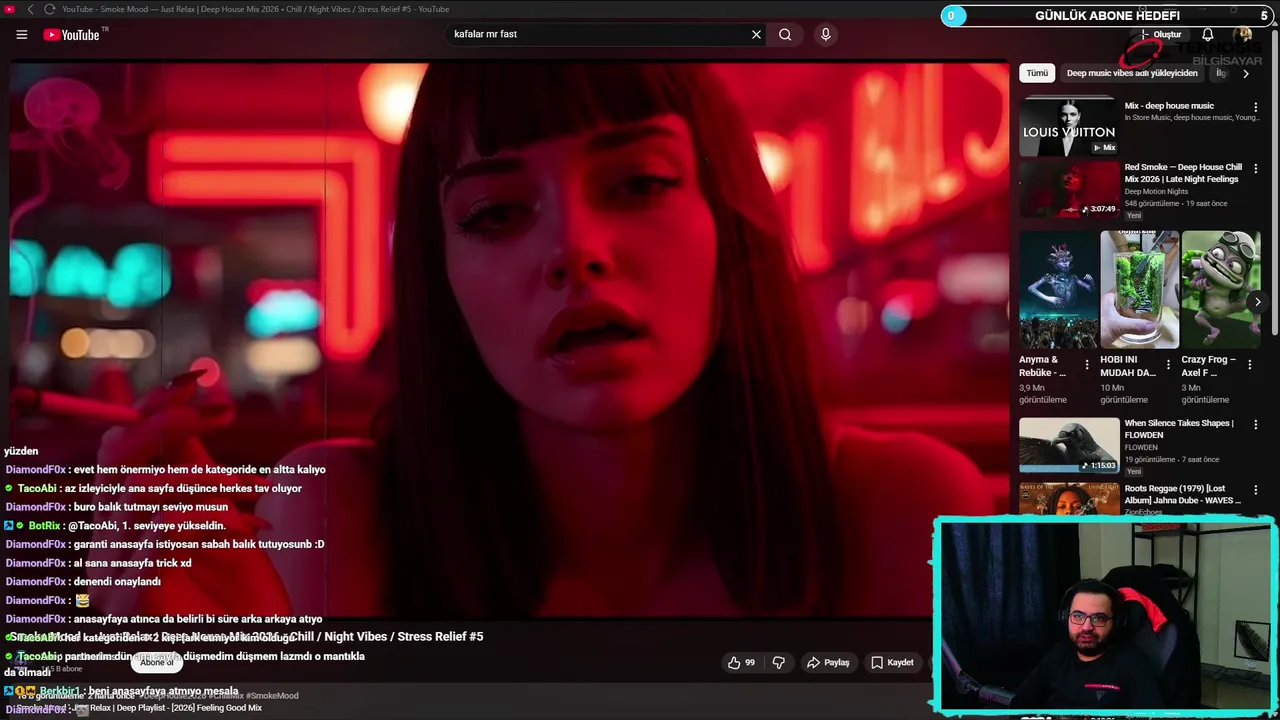Open the YouTube hamburger guide menu

coord(21,34)
